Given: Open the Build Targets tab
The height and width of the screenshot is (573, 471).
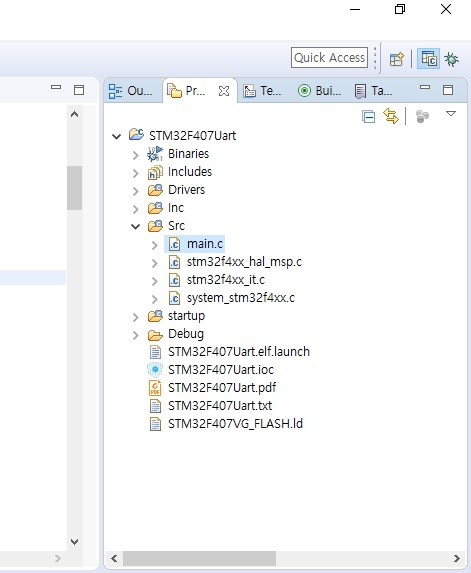Looking at the screenshot, I should [319, 91].
